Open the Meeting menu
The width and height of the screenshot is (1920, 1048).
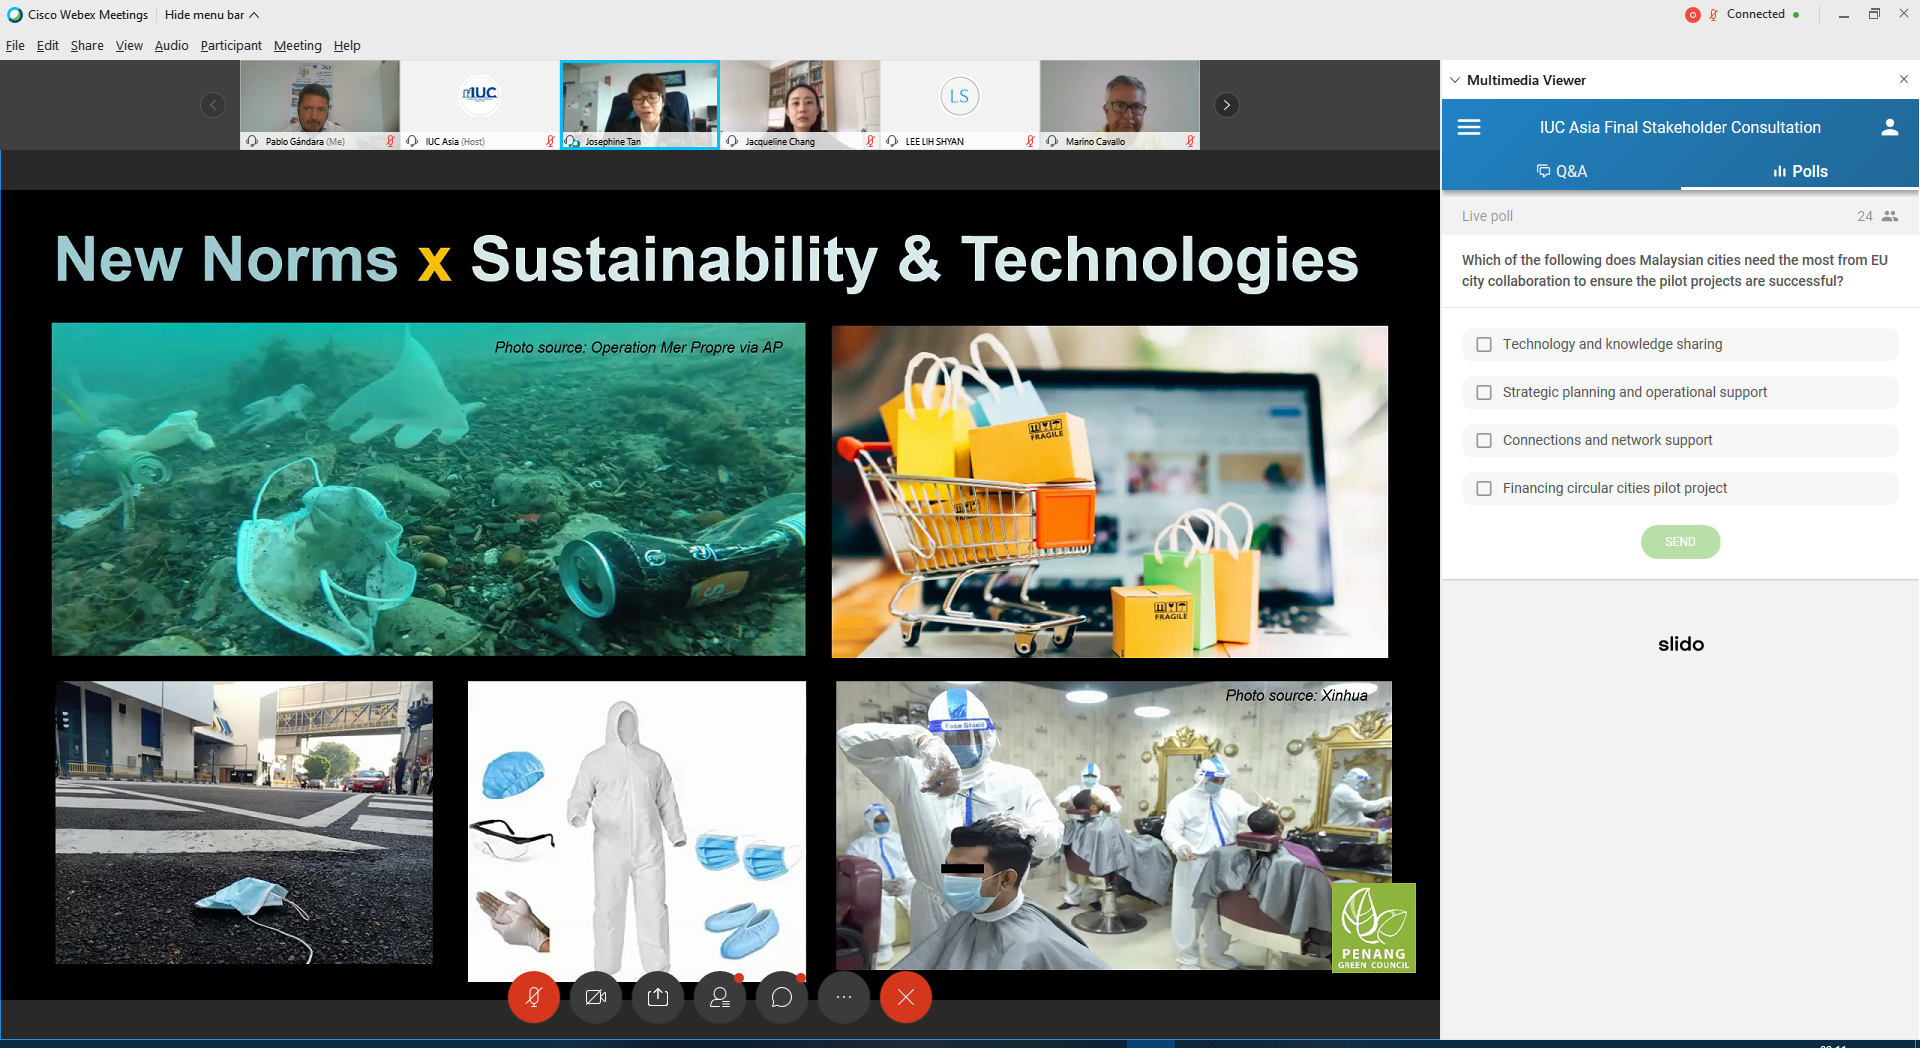tap(297, 46)
